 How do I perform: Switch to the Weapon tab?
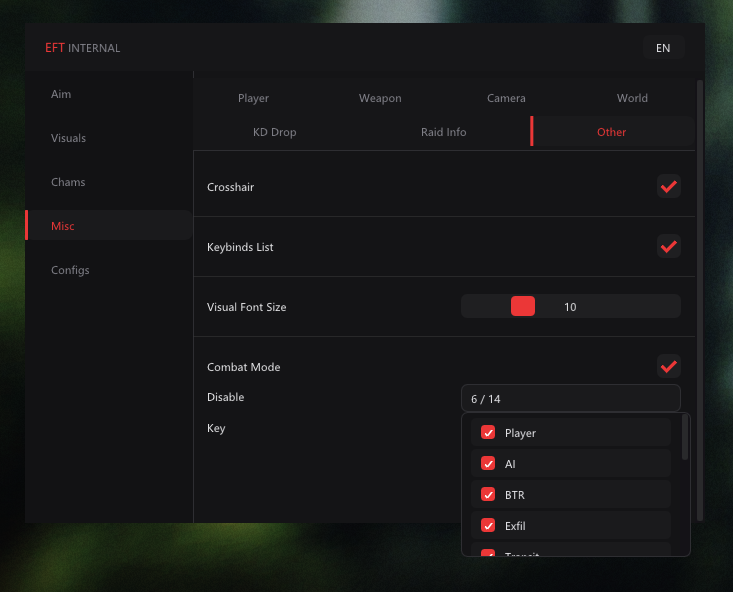380,98
